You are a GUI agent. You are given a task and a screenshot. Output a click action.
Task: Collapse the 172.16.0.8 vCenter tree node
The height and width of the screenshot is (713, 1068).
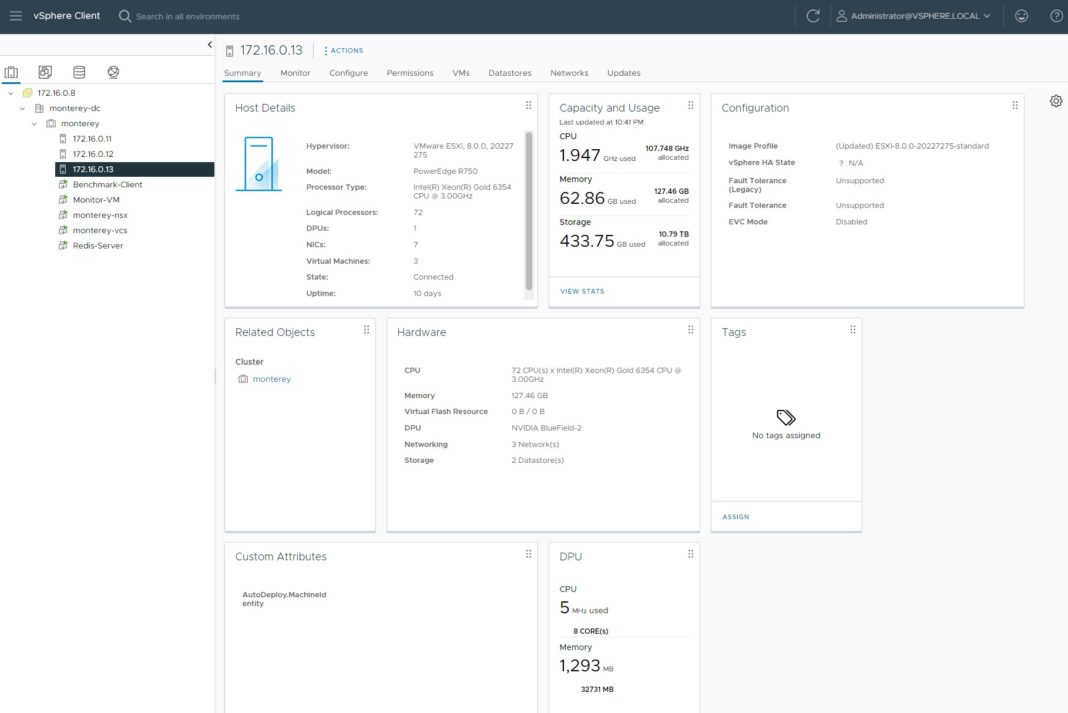(8, 92)
